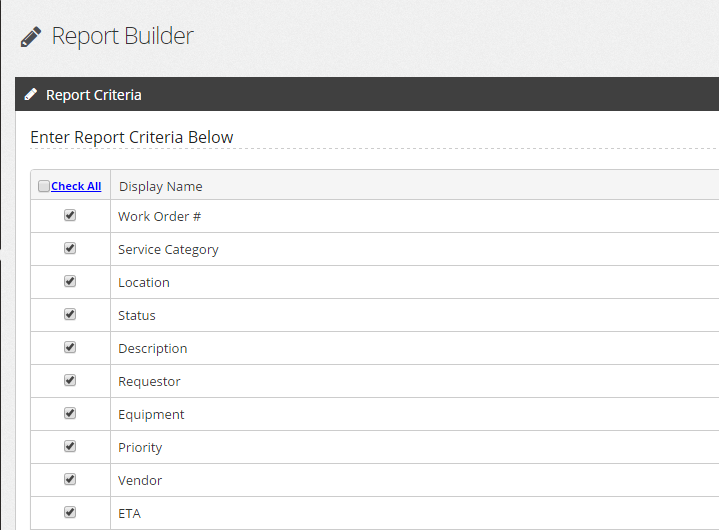Toggle the Priority checkbox
This screenshot has width=719, height=530.
click(70, 447)
